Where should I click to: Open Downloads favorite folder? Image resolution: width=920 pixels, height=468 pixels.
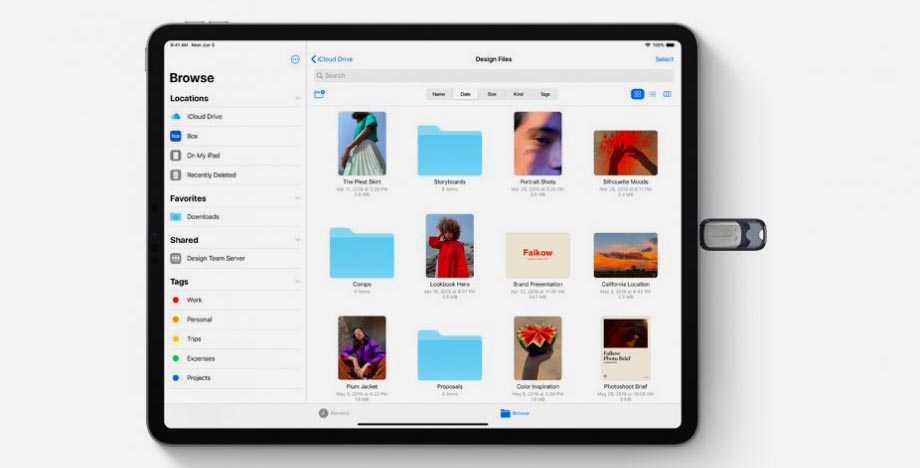(x=235, y=216)
